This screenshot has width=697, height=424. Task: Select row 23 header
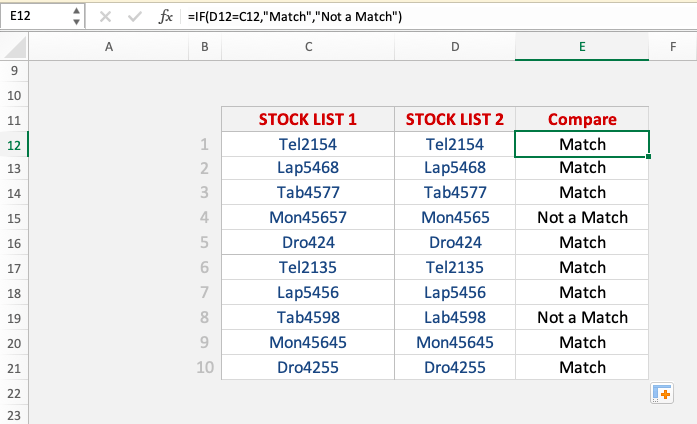(x=14, y=416)
